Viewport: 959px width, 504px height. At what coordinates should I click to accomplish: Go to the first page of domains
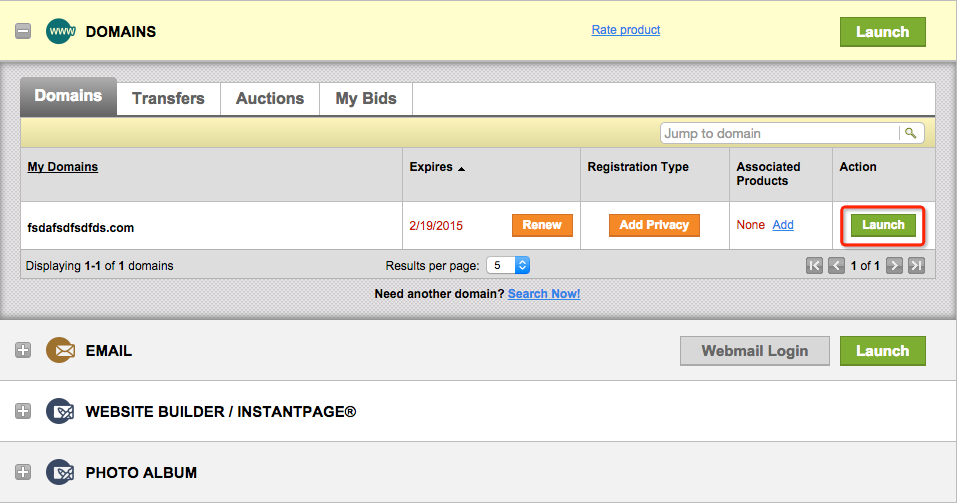pyautogui.click(x=815, y=266)
